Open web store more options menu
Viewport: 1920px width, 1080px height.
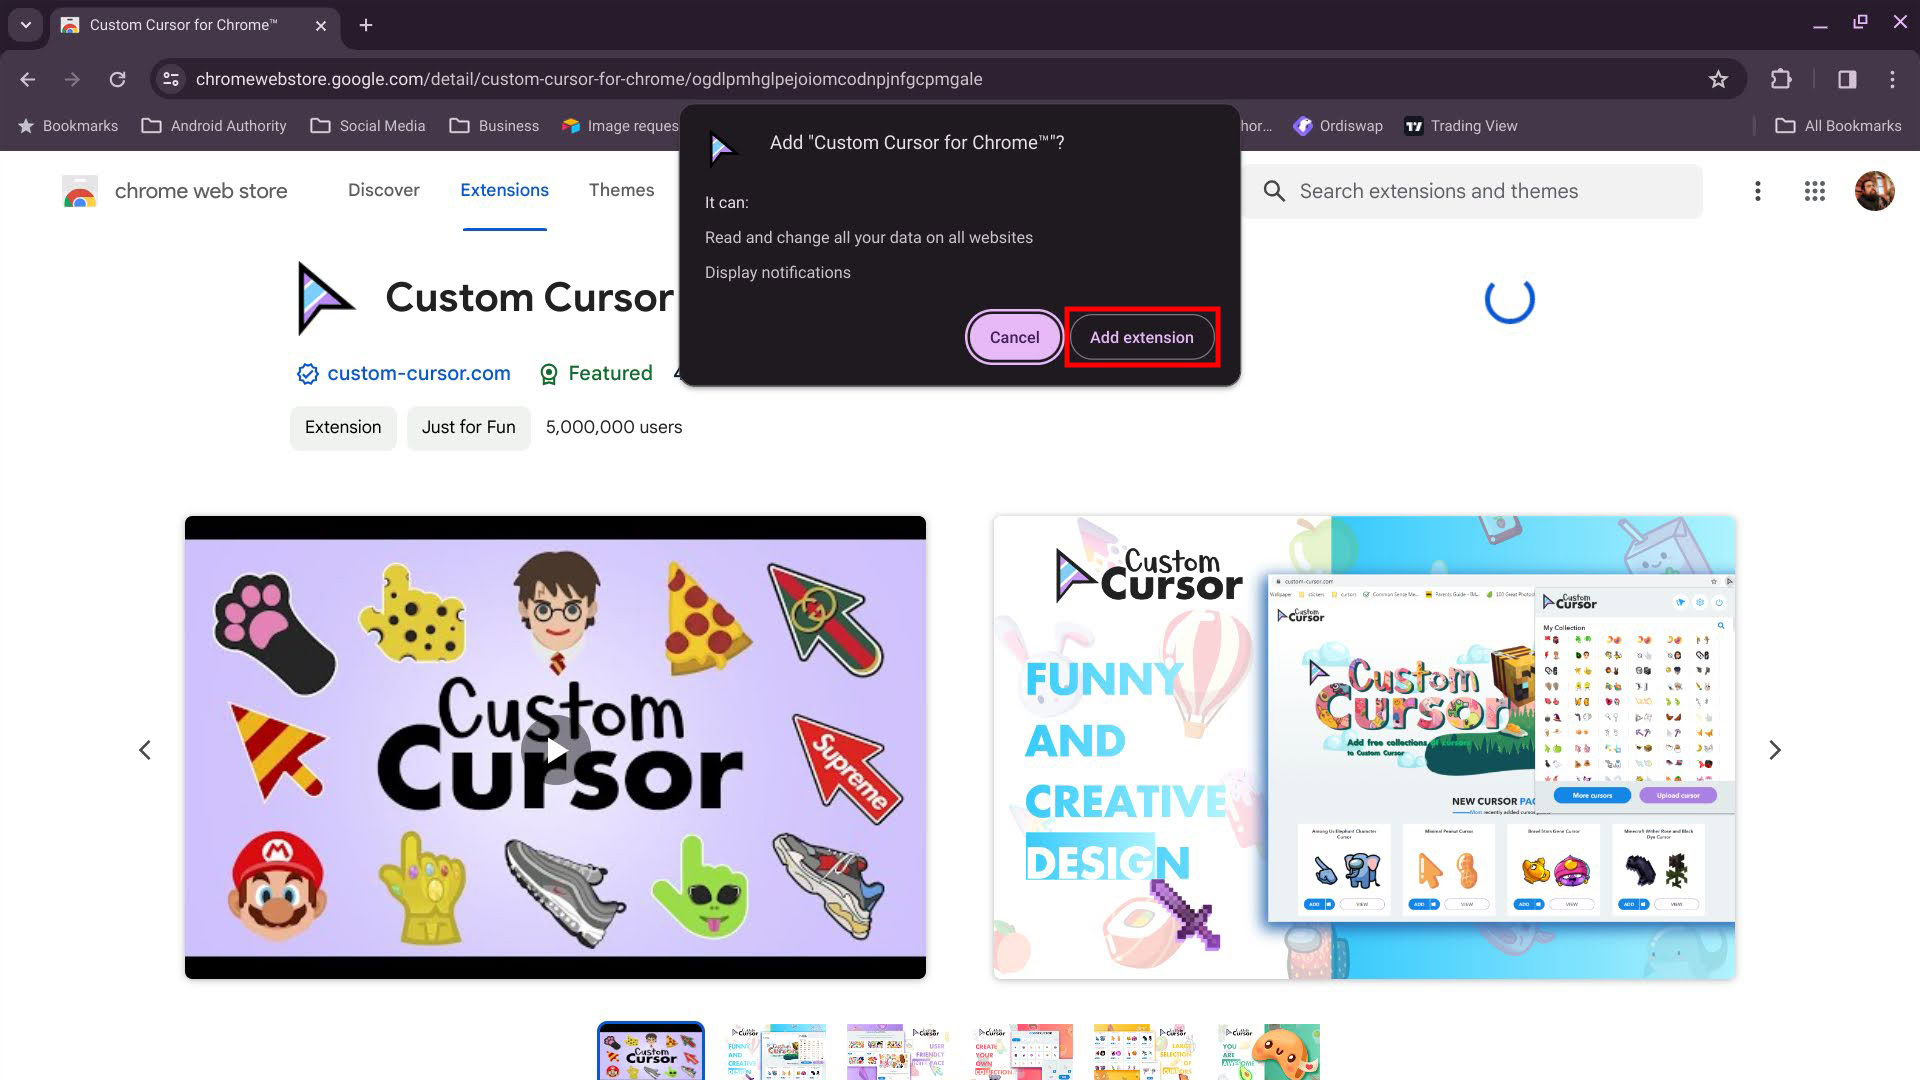pyautogui.click(x=1757, y=191)
